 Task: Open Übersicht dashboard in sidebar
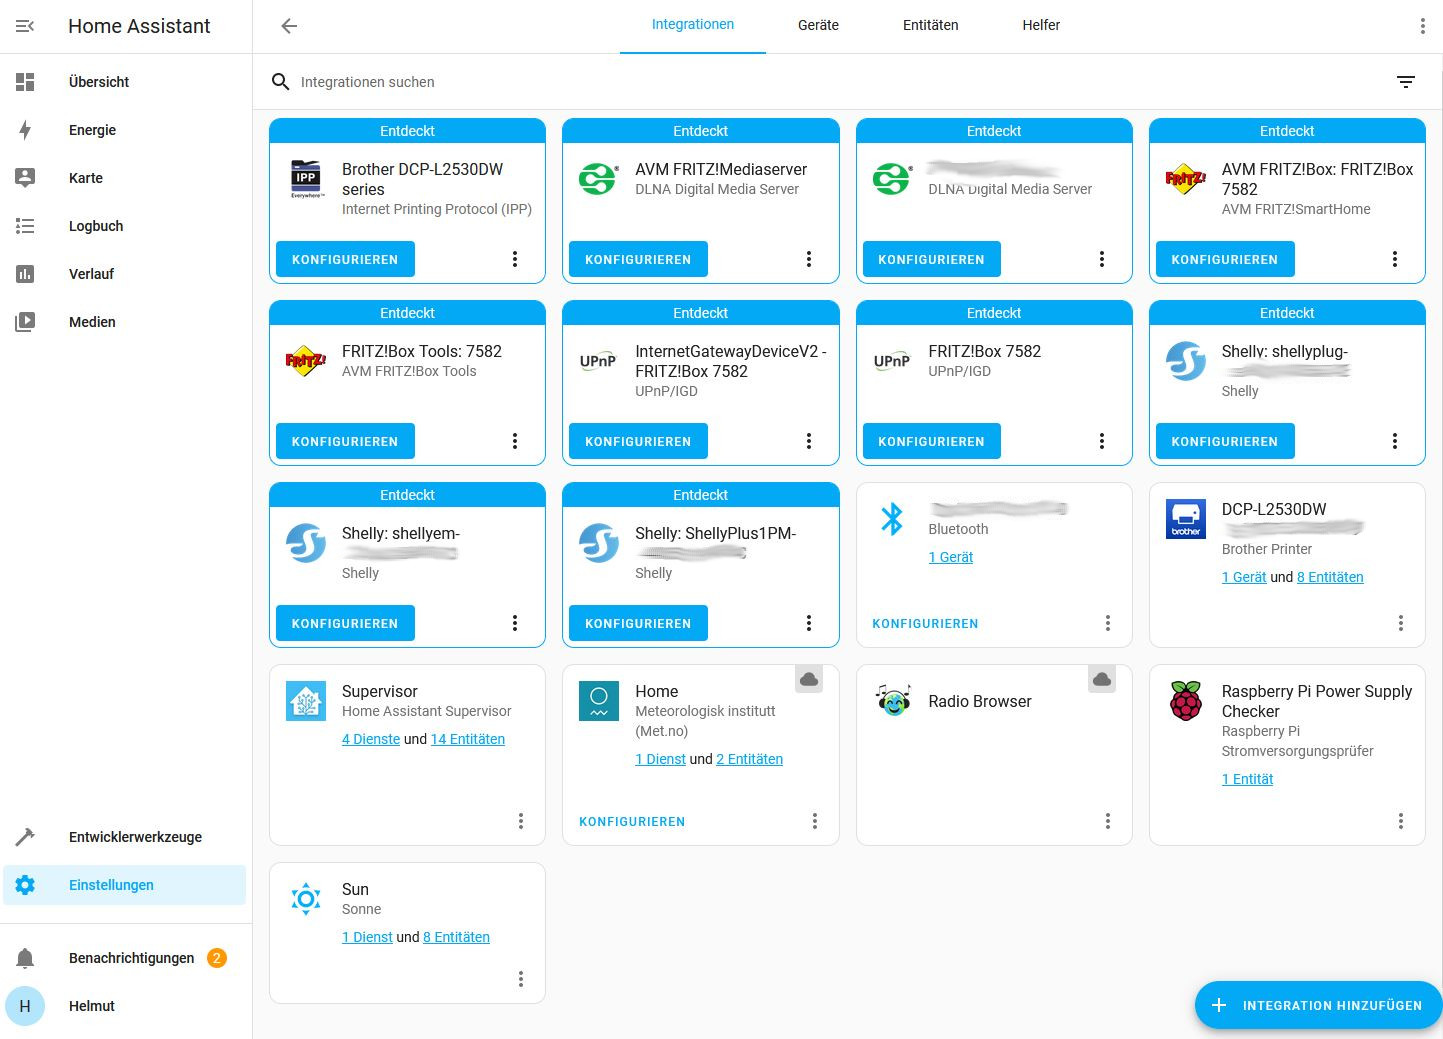coord(125,82)
